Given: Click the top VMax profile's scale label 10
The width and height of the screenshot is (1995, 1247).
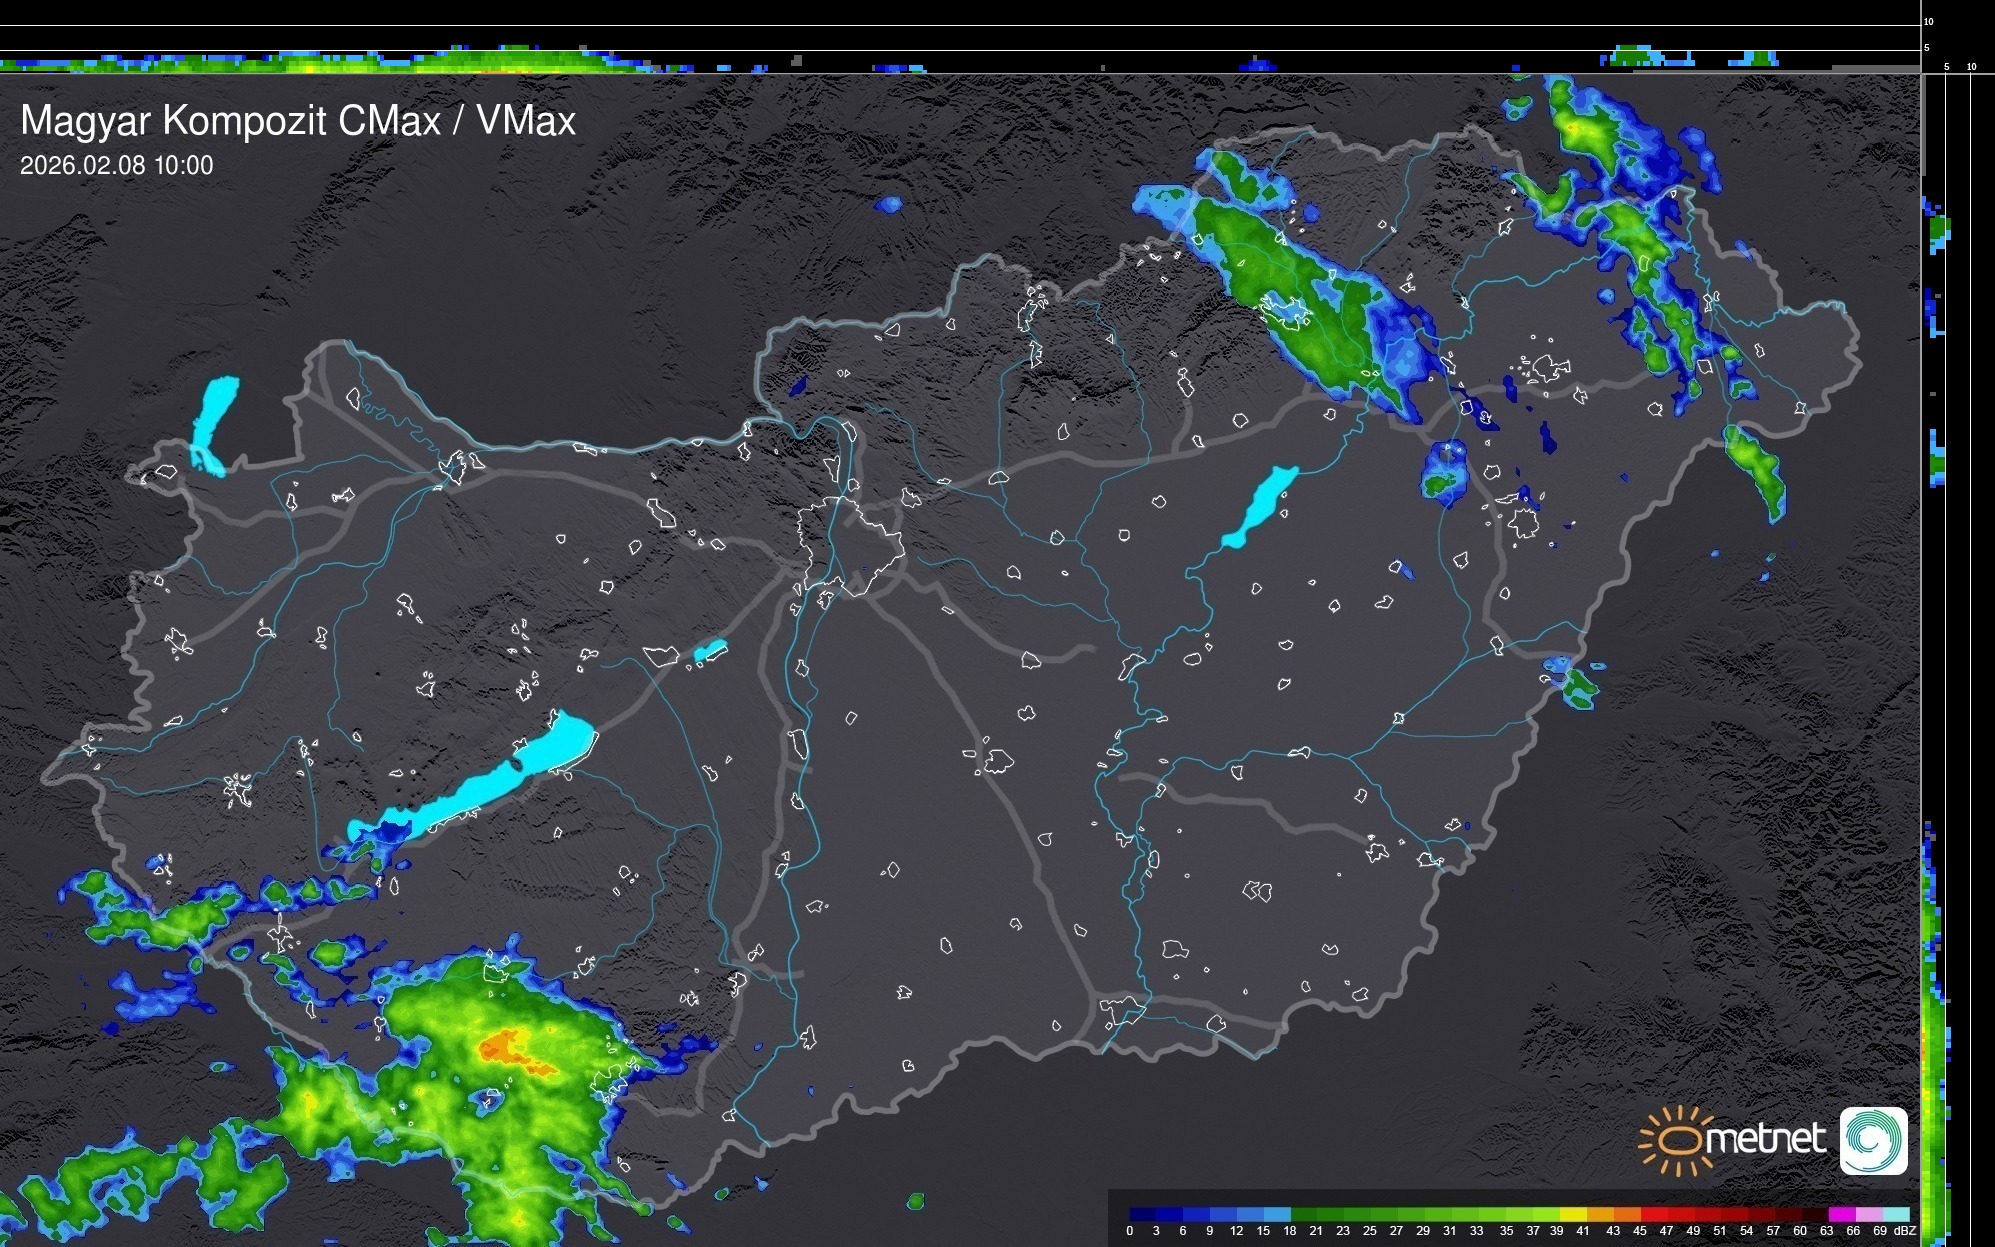Looking at the screenshot, I should [1929, 22].
